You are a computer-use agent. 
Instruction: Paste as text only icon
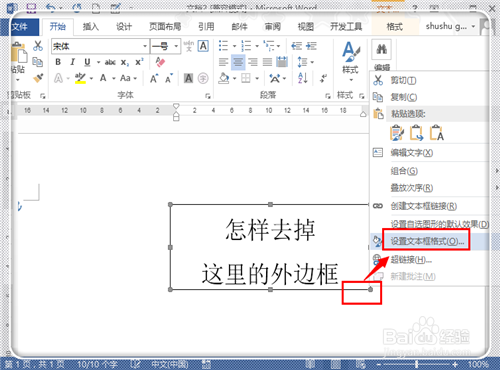(436, 132)
